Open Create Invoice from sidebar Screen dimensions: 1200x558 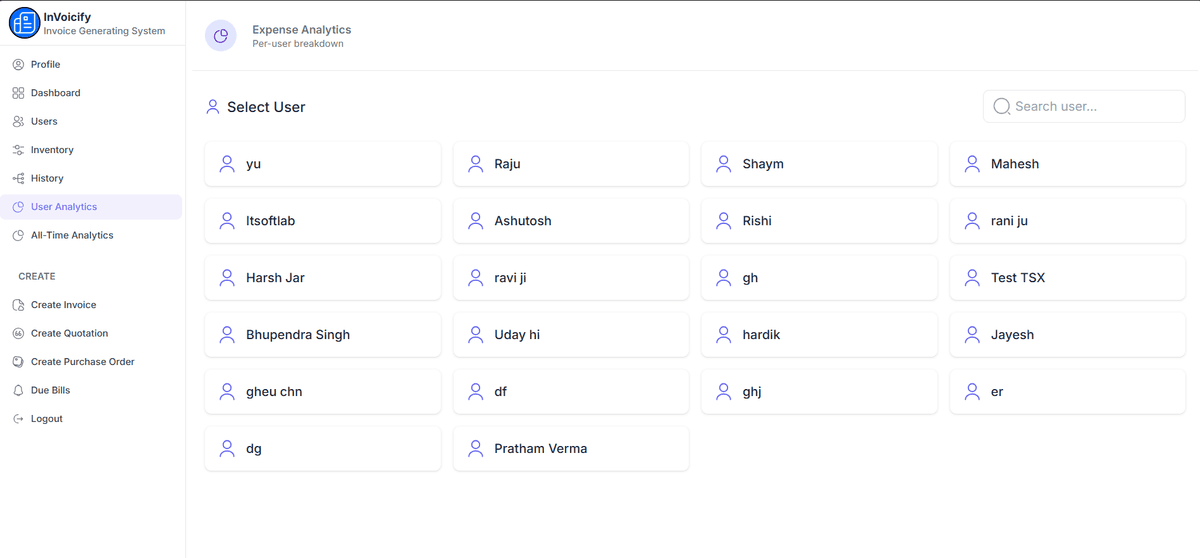coord(63,305)
